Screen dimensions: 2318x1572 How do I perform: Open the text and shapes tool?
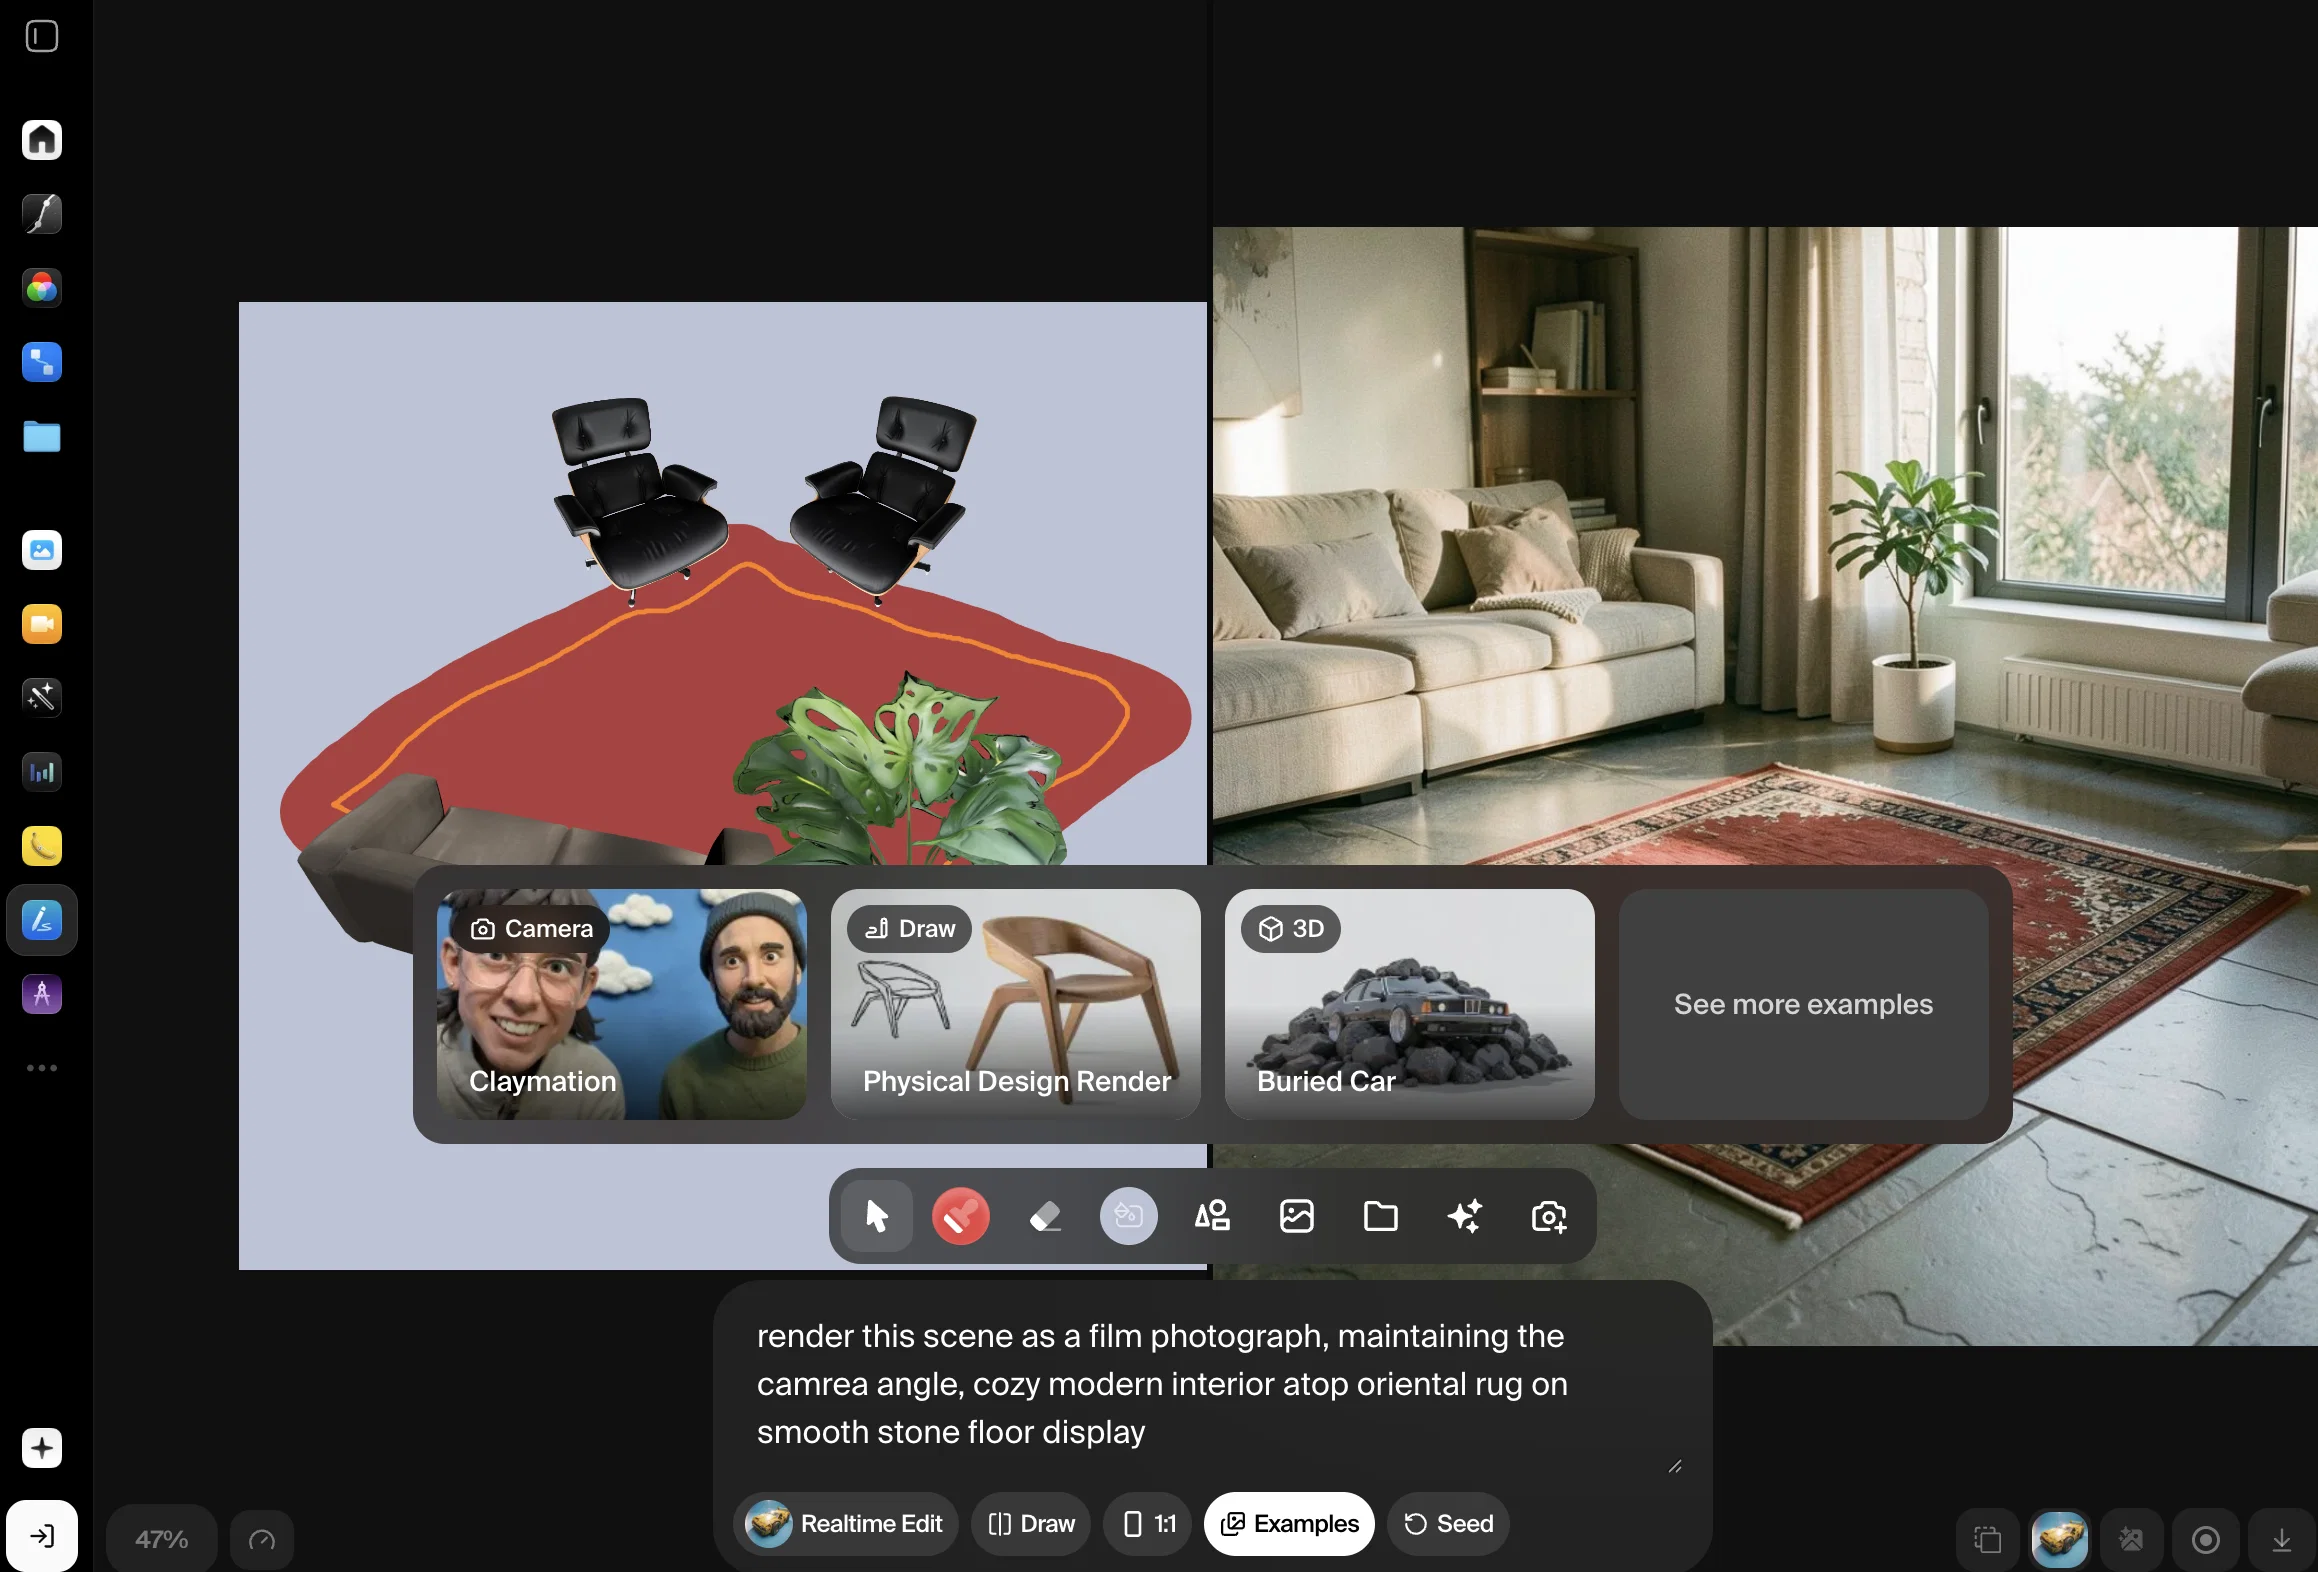pos(1213,1216)
